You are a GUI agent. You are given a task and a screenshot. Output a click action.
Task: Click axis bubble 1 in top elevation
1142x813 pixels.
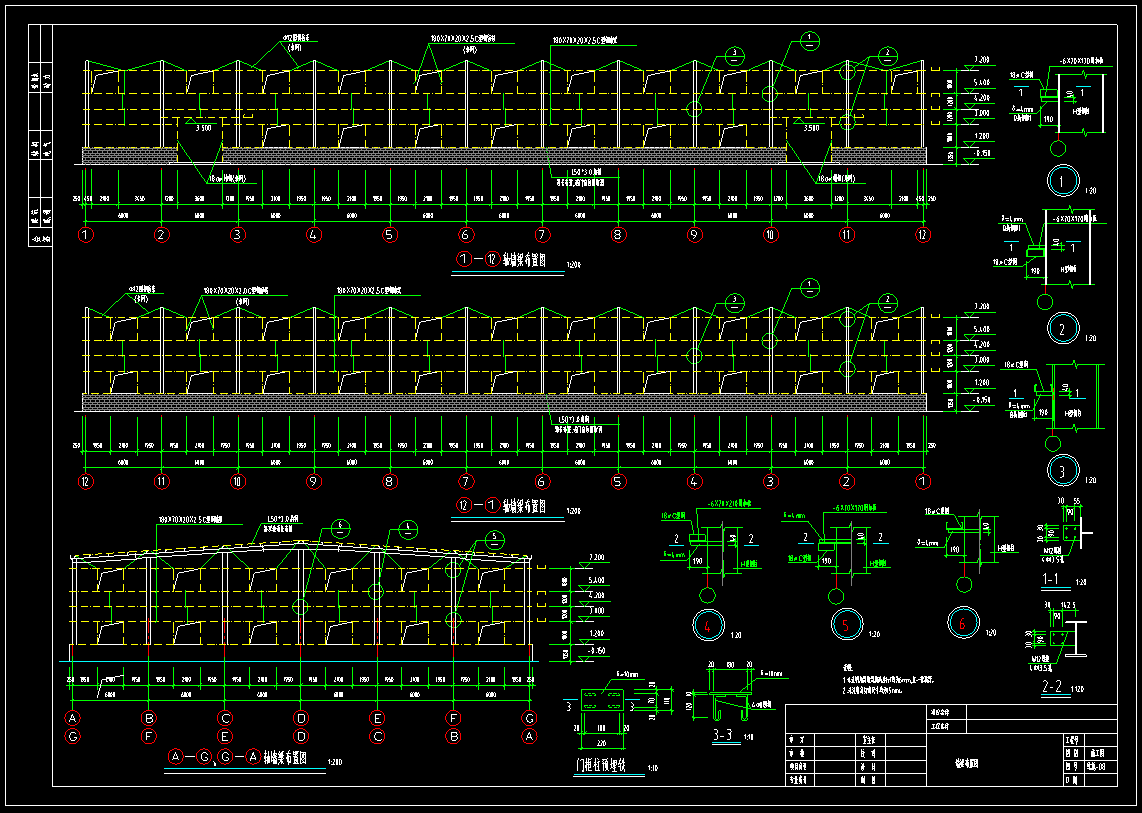[86, 236]
